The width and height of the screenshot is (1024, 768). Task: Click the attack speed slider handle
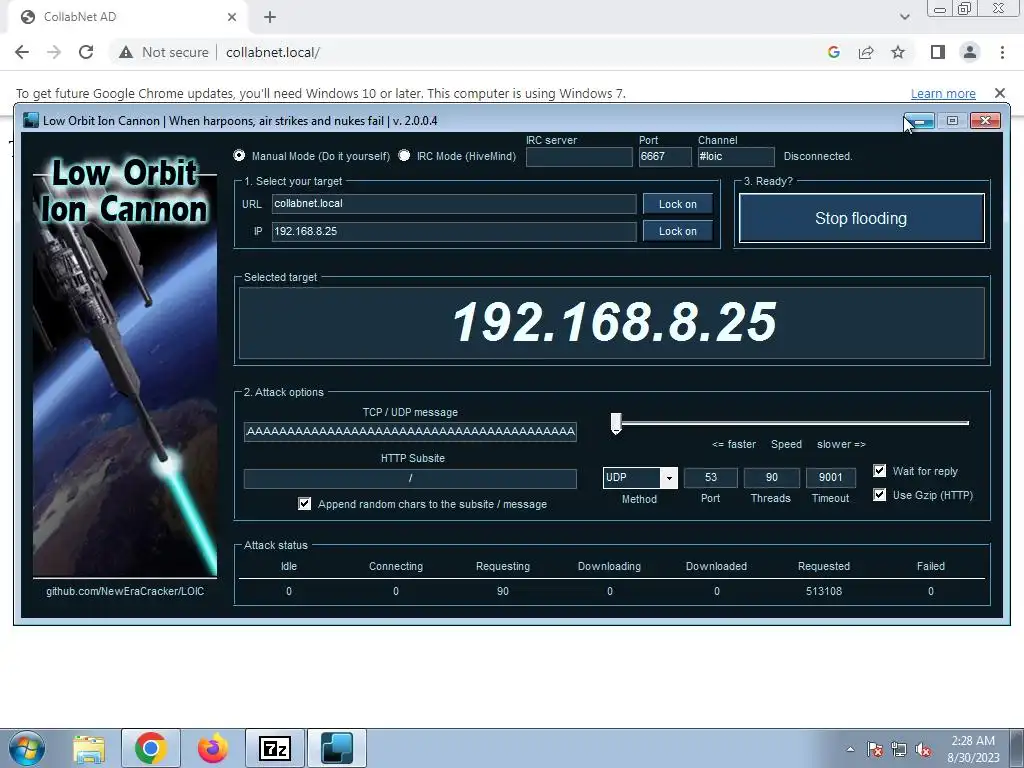tap(616, 423)
